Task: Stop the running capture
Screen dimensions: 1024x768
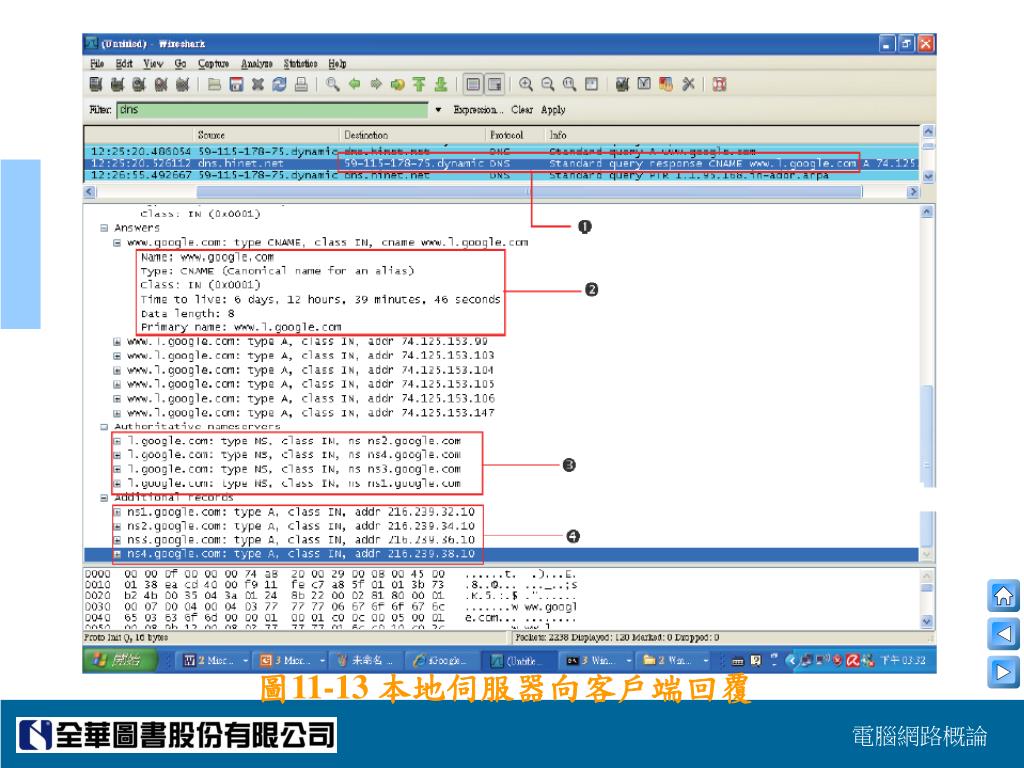Action: pyautogui.click(x=161, y=84)
